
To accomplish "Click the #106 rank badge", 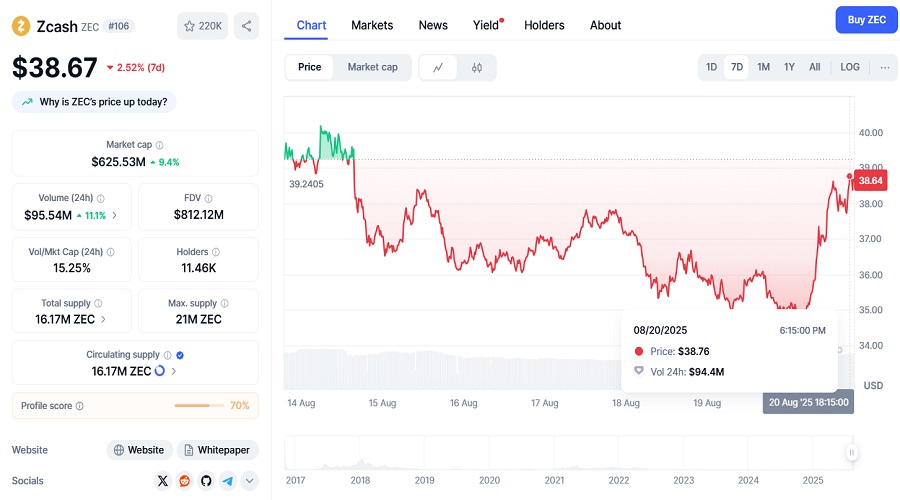I will point(119,26).
